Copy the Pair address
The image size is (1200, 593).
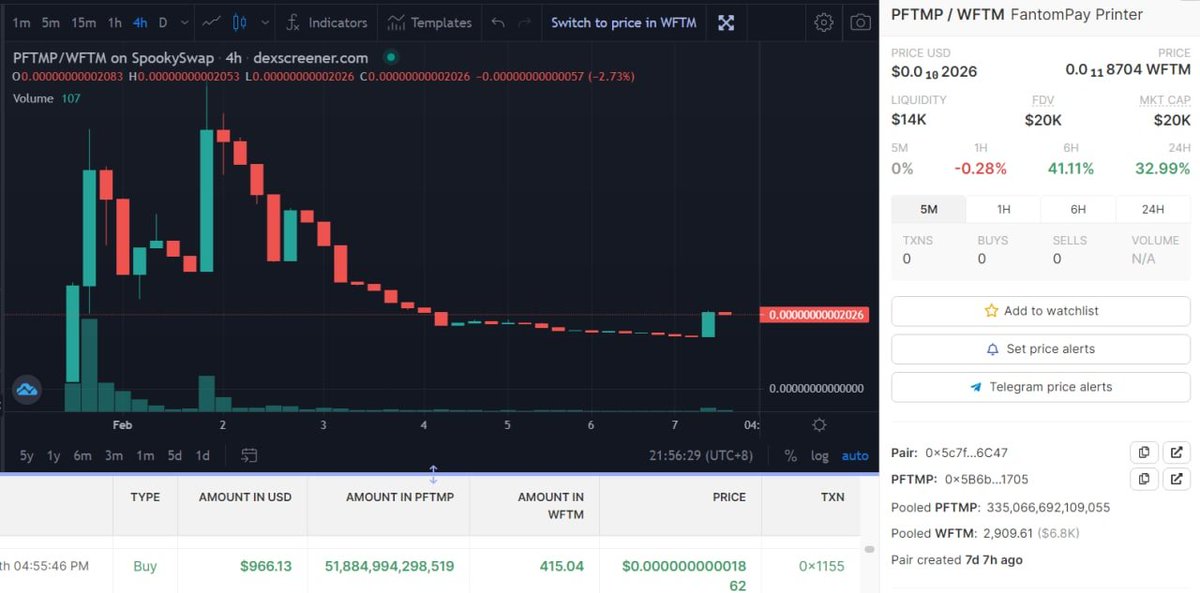[x=1143, y=453]
